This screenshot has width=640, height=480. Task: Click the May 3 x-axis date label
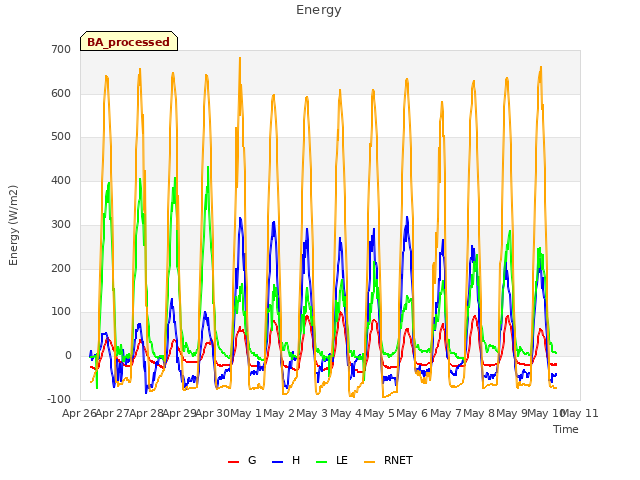312,413
